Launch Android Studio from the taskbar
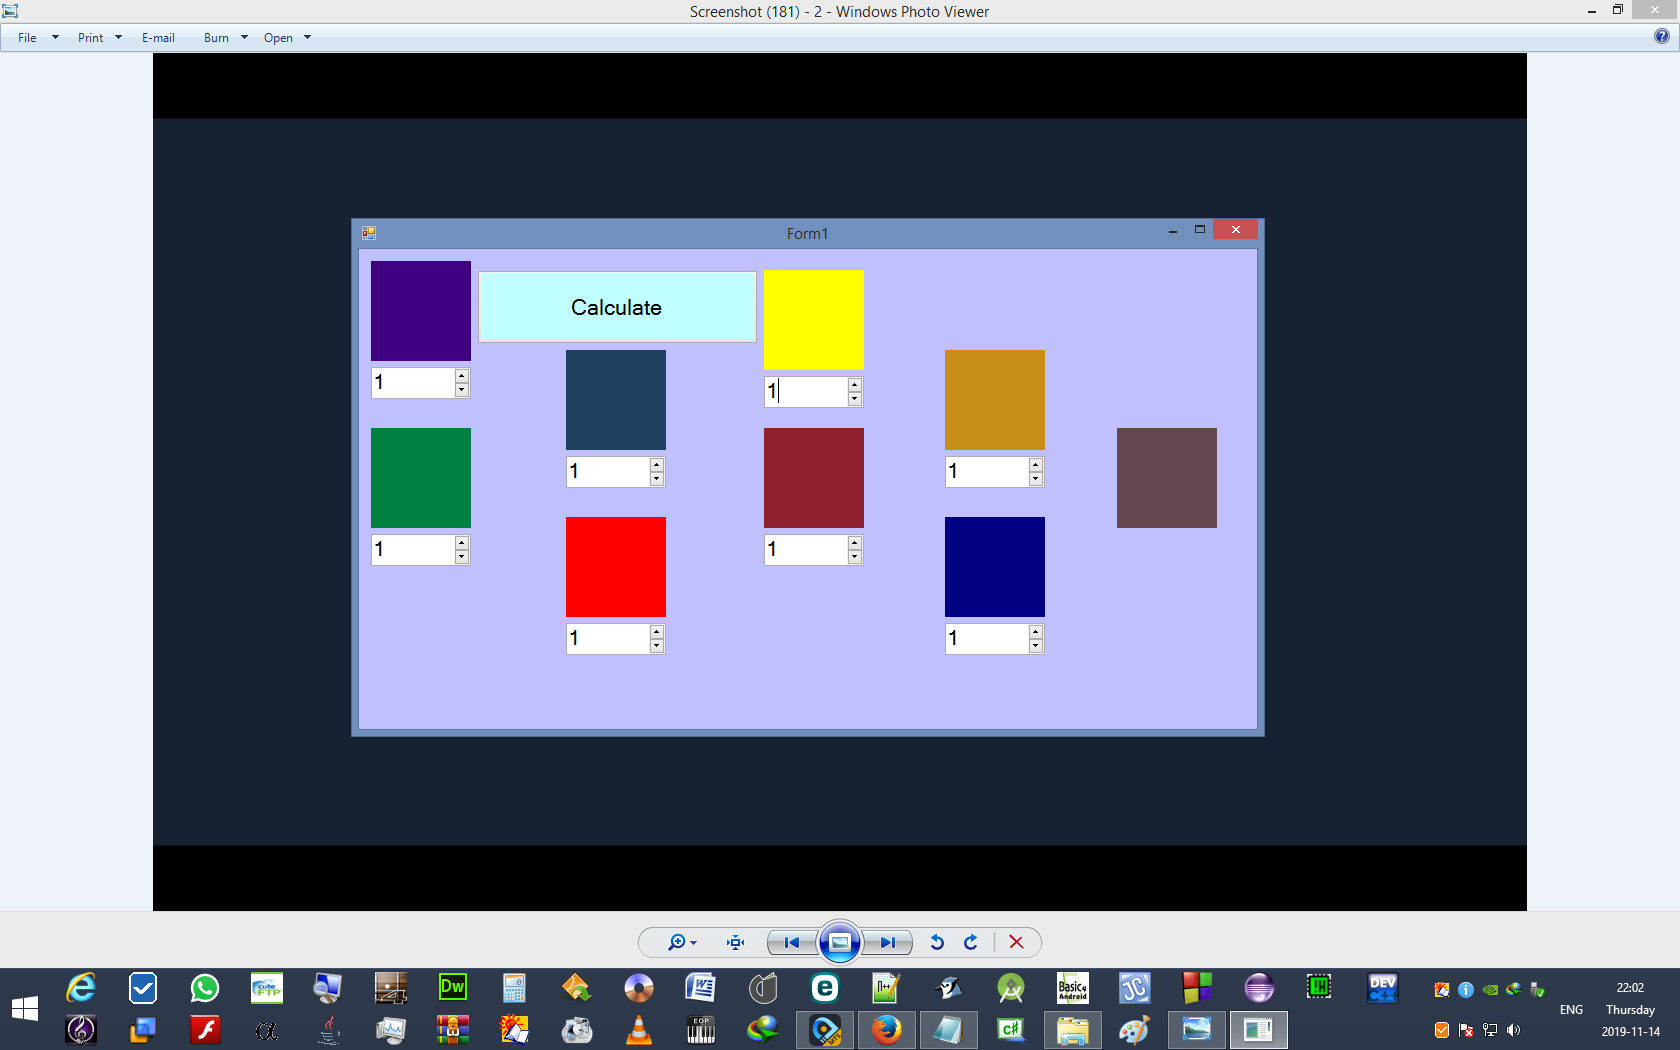This screenshot has width=1680, height=1050. [x=1011, y=988]
